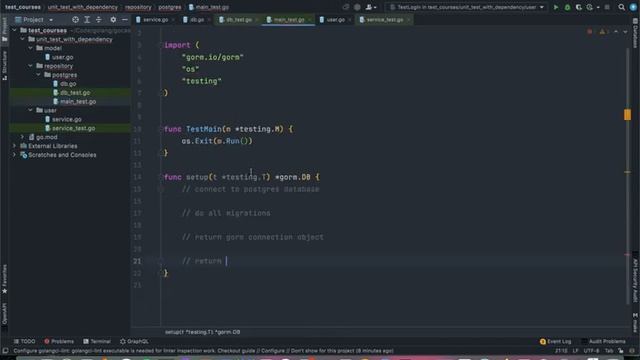Collapse the unit_test_with_dependency folder
The image size is (640, 360).
pos(22,39)
